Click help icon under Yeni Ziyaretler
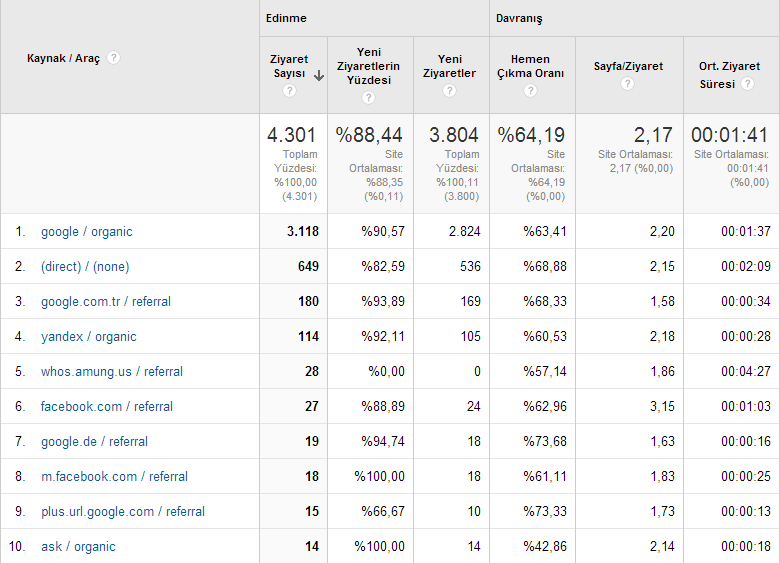The width and height of the screenshot is (780, 563). click(x=449, y=91)
